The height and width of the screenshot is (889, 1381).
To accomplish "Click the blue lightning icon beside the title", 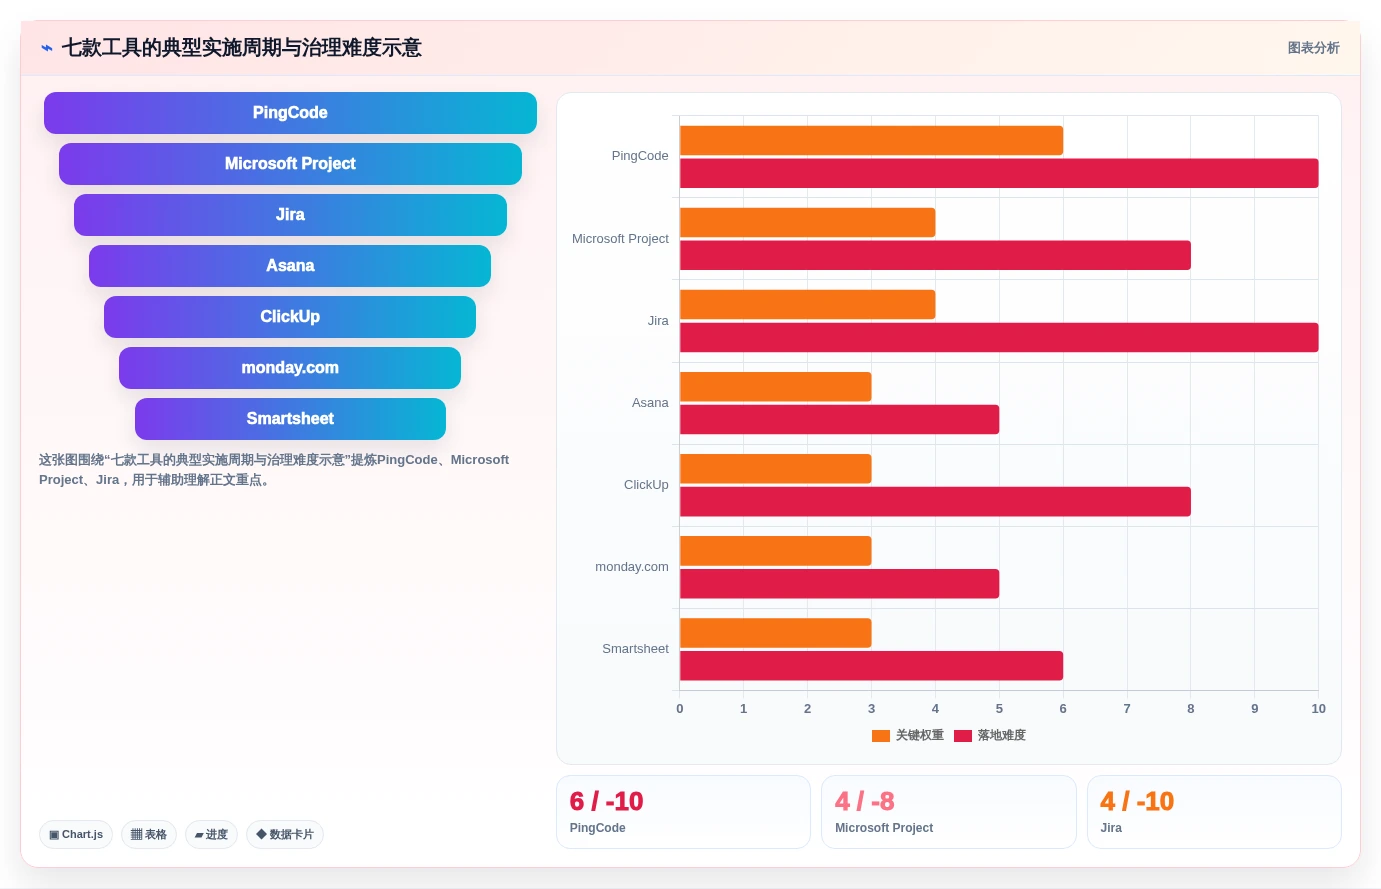I will [46, 48].
